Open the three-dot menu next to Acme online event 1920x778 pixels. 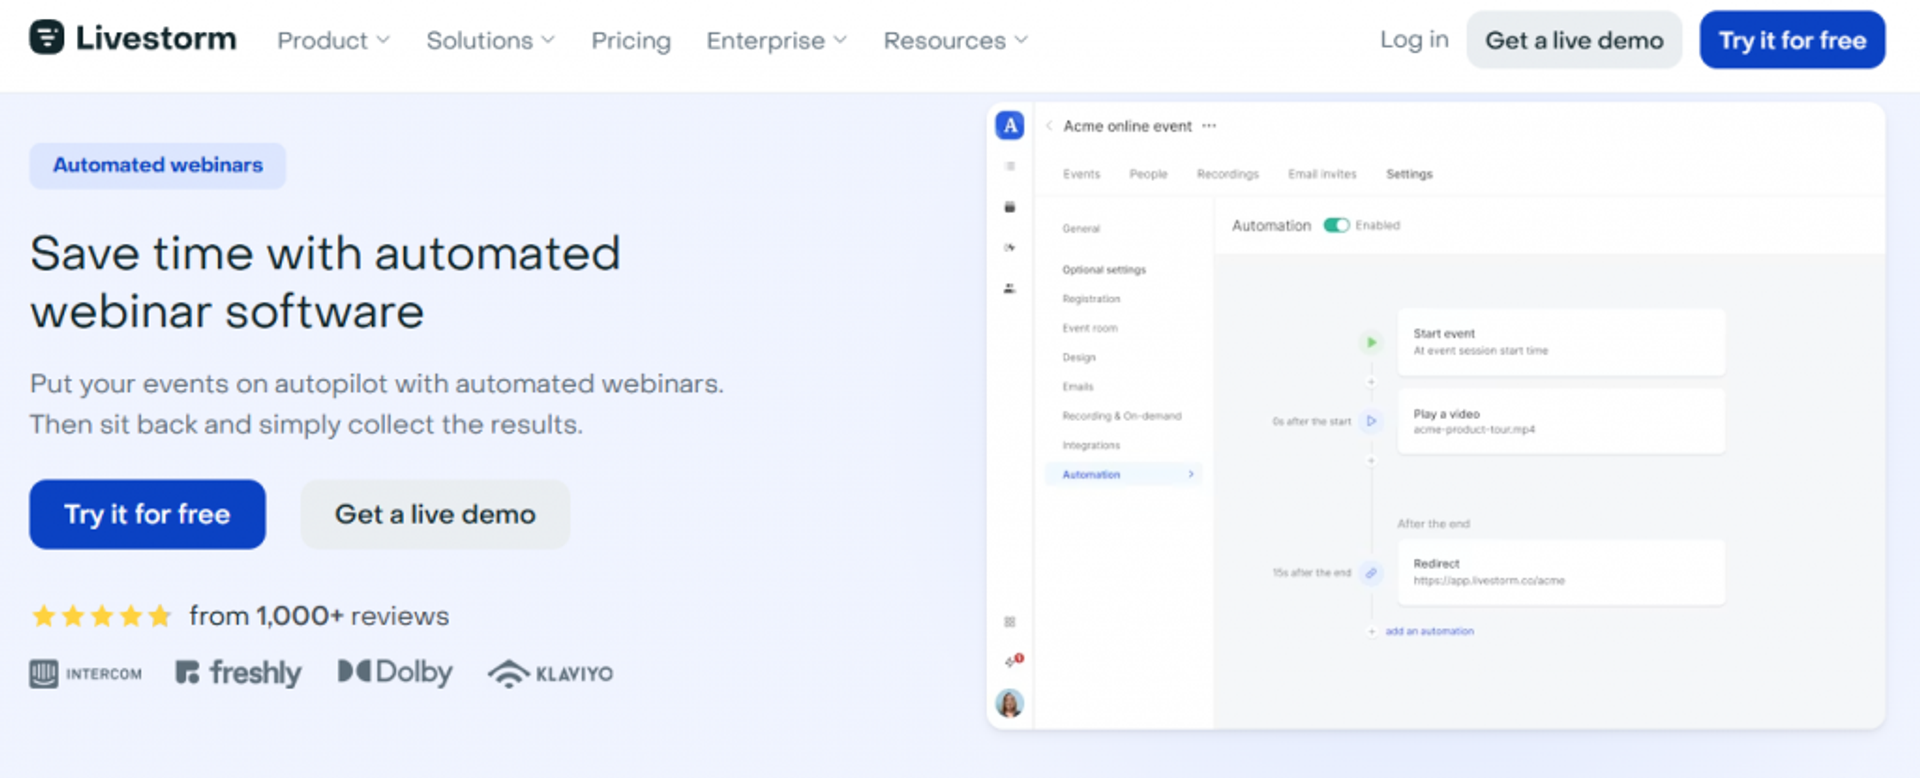1209,126
